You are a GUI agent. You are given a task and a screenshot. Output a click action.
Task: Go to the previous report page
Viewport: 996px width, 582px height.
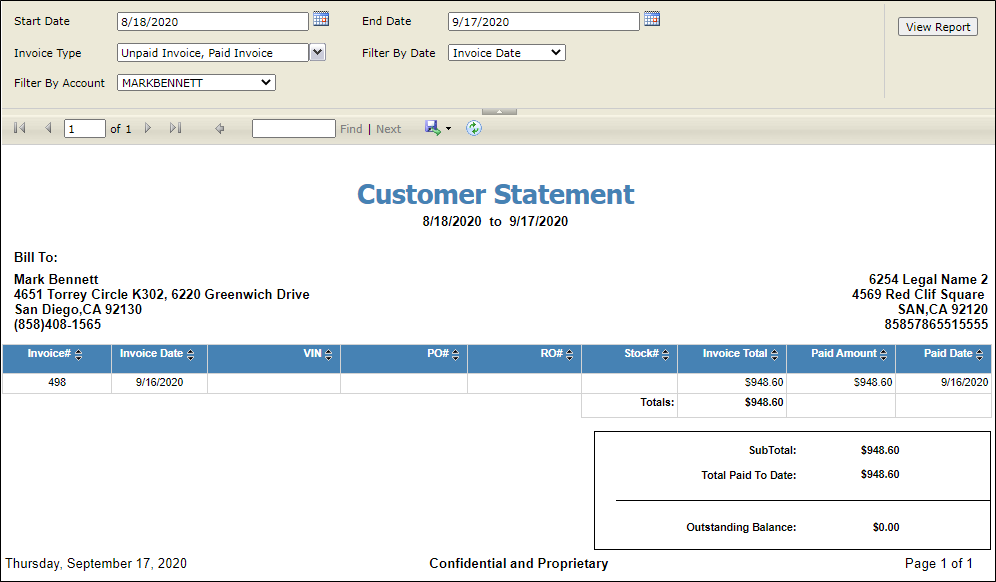[48, 128]
